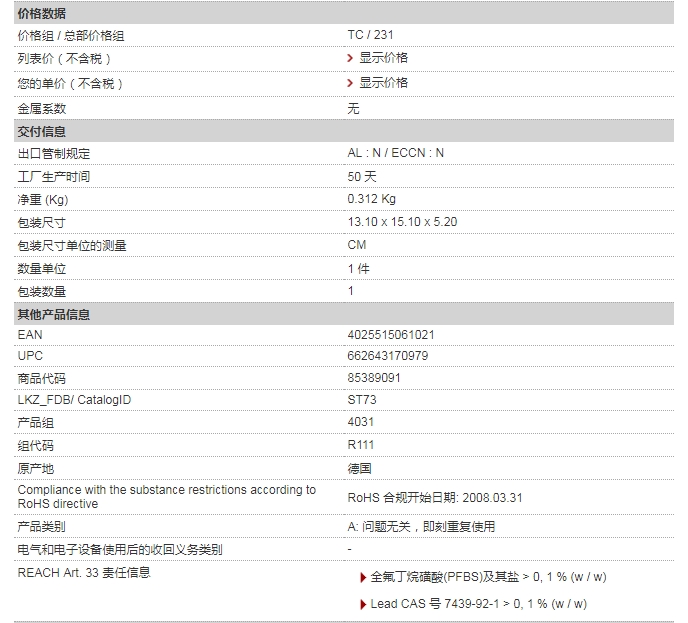The image size is (688, 623).
Task: Show price for 列表价(不含税)
Action: (383, 58)
